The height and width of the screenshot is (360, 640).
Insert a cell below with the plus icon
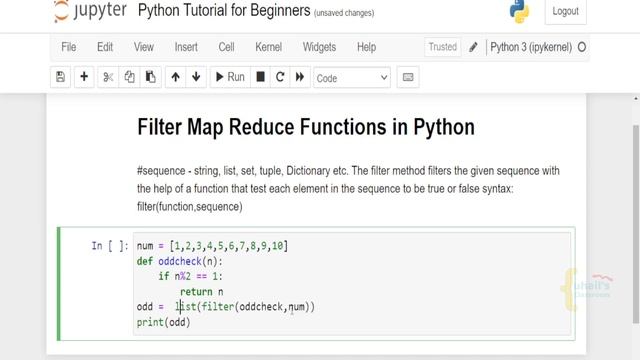84,77
